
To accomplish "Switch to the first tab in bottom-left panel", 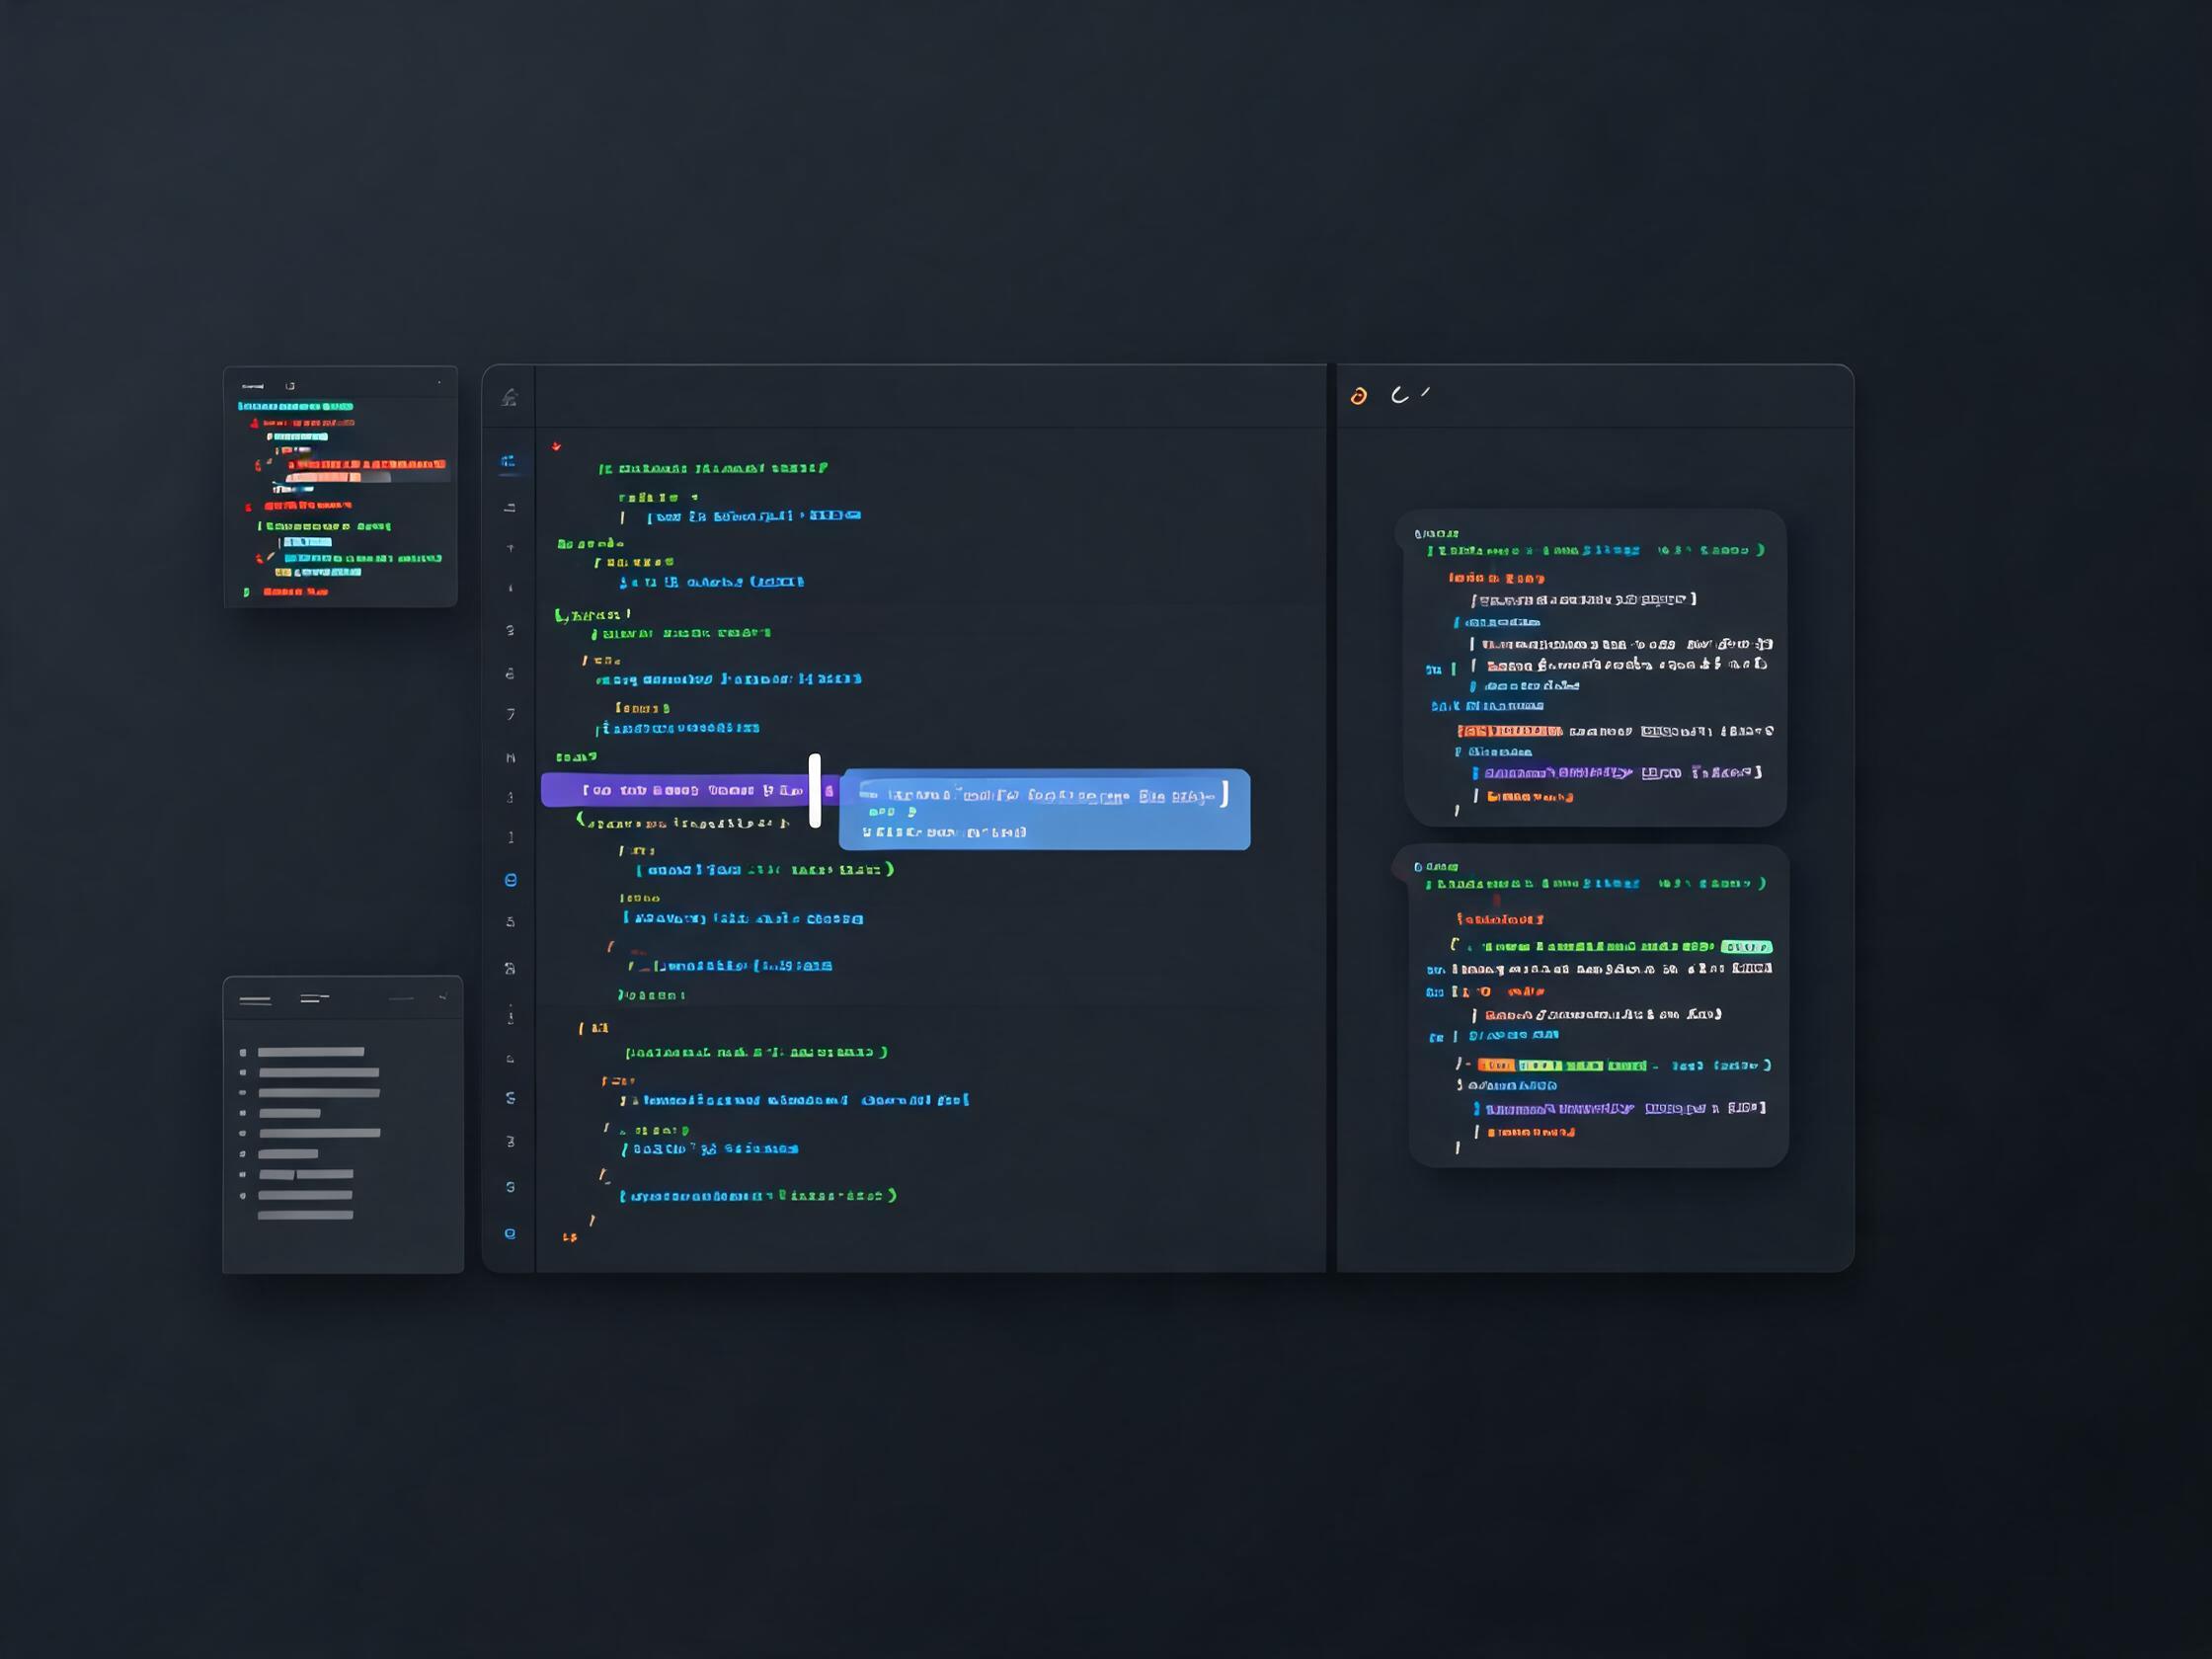I will pyautogui.click(x=255, y=1000).
